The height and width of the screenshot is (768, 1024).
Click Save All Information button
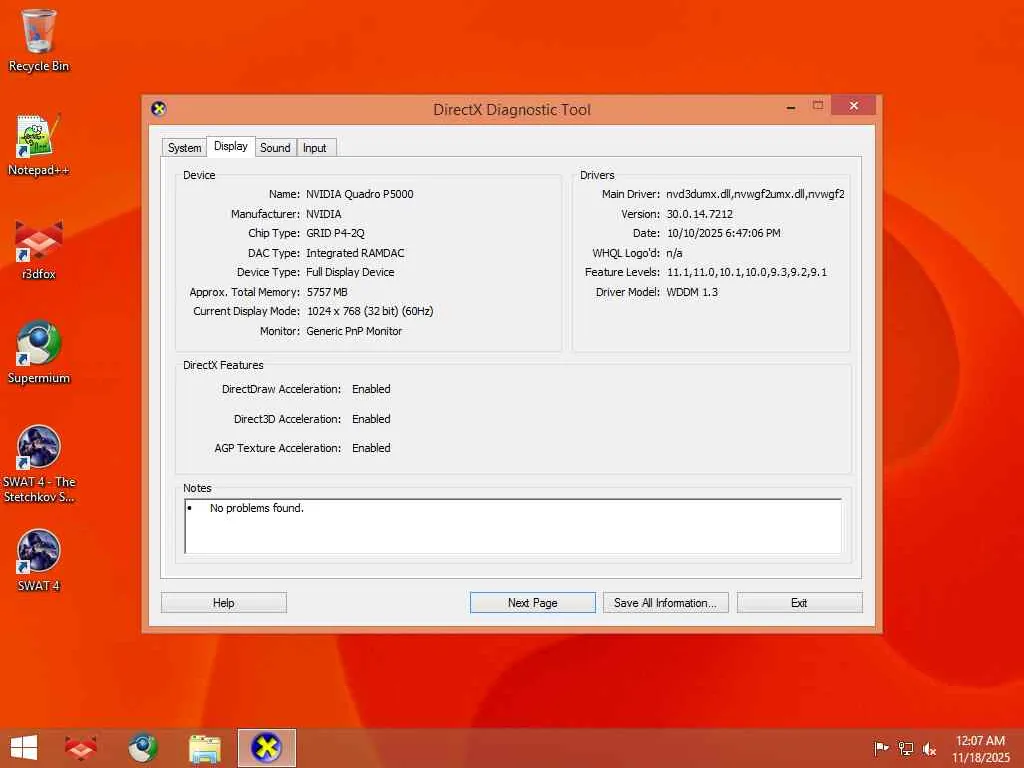(665, 603)
